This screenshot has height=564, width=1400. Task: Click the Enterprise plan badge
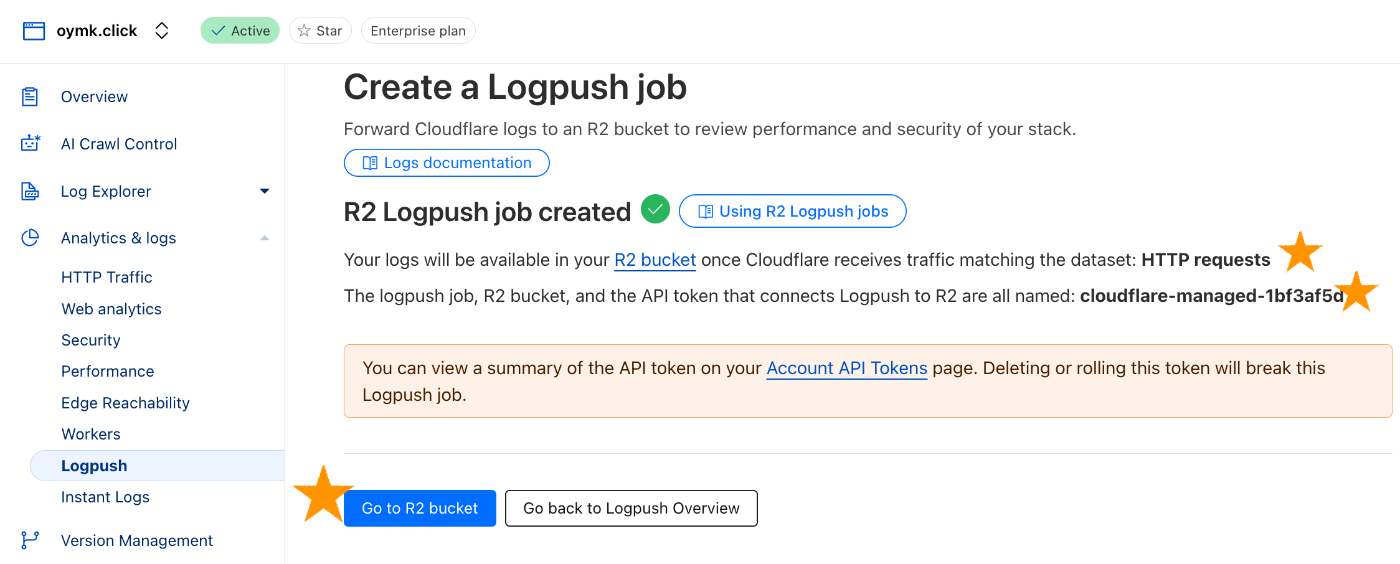(418, 31)
